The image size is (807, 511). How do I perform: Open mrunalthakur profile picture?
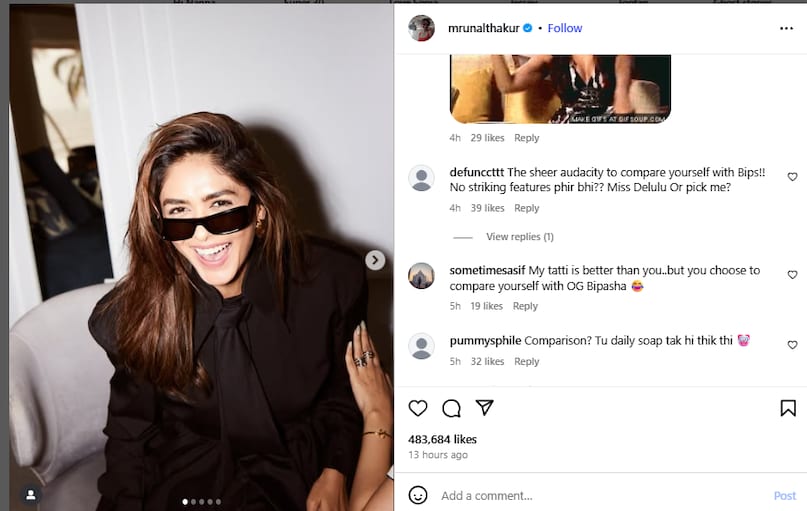tap(421, 28)
